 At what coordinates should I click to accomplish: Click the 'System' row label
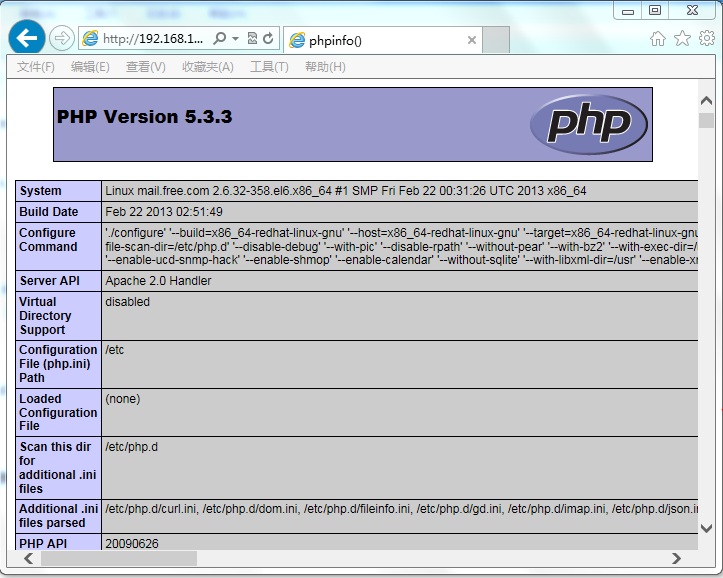pos(41,191)
